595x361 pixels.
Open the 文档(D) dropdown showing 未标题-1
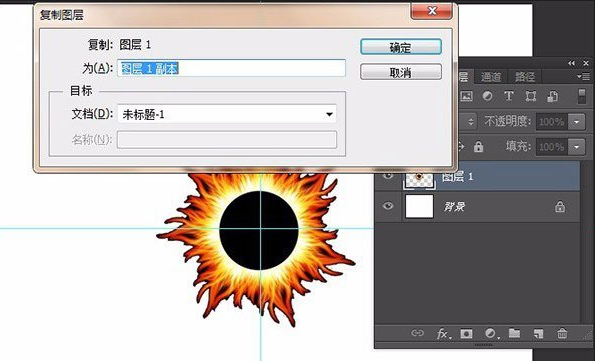pyautogui.click(x=227, y=114)
